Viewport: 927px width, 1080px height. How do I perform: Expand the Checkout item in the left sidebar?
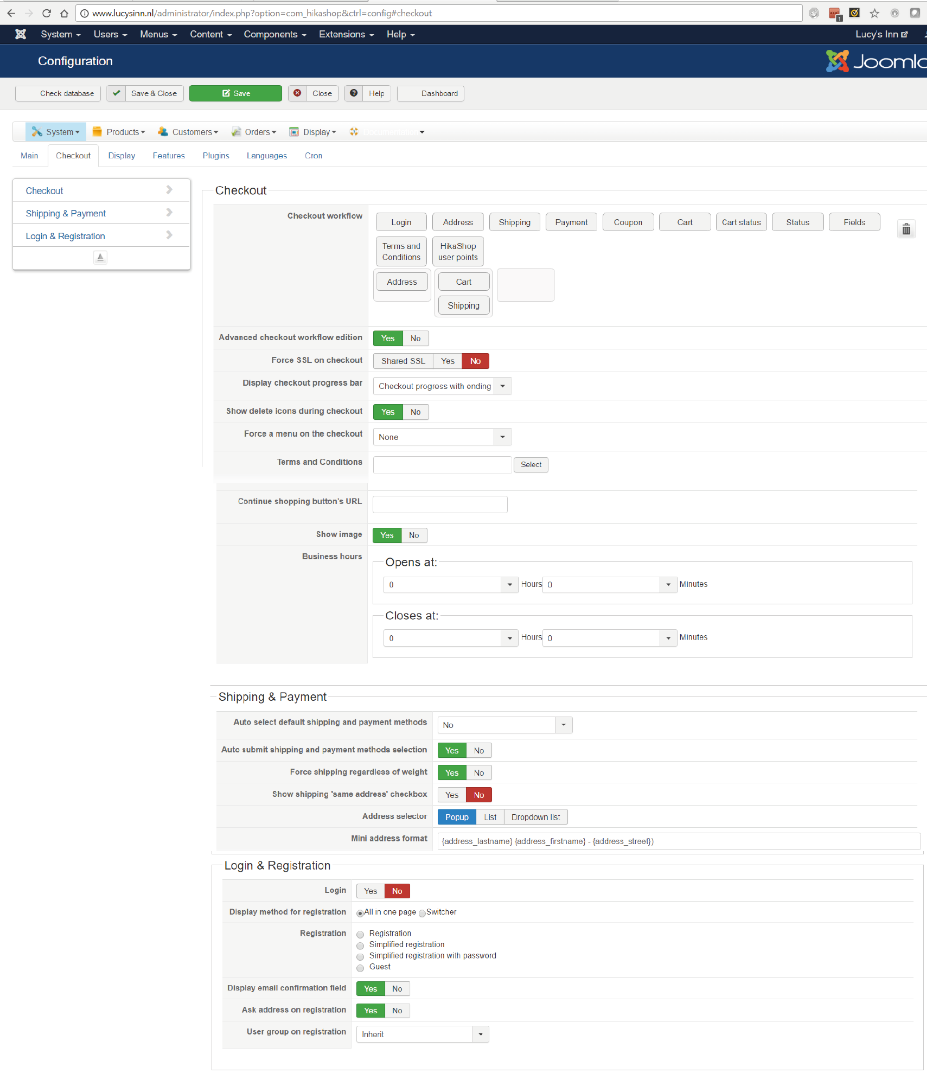pos(101,191)
